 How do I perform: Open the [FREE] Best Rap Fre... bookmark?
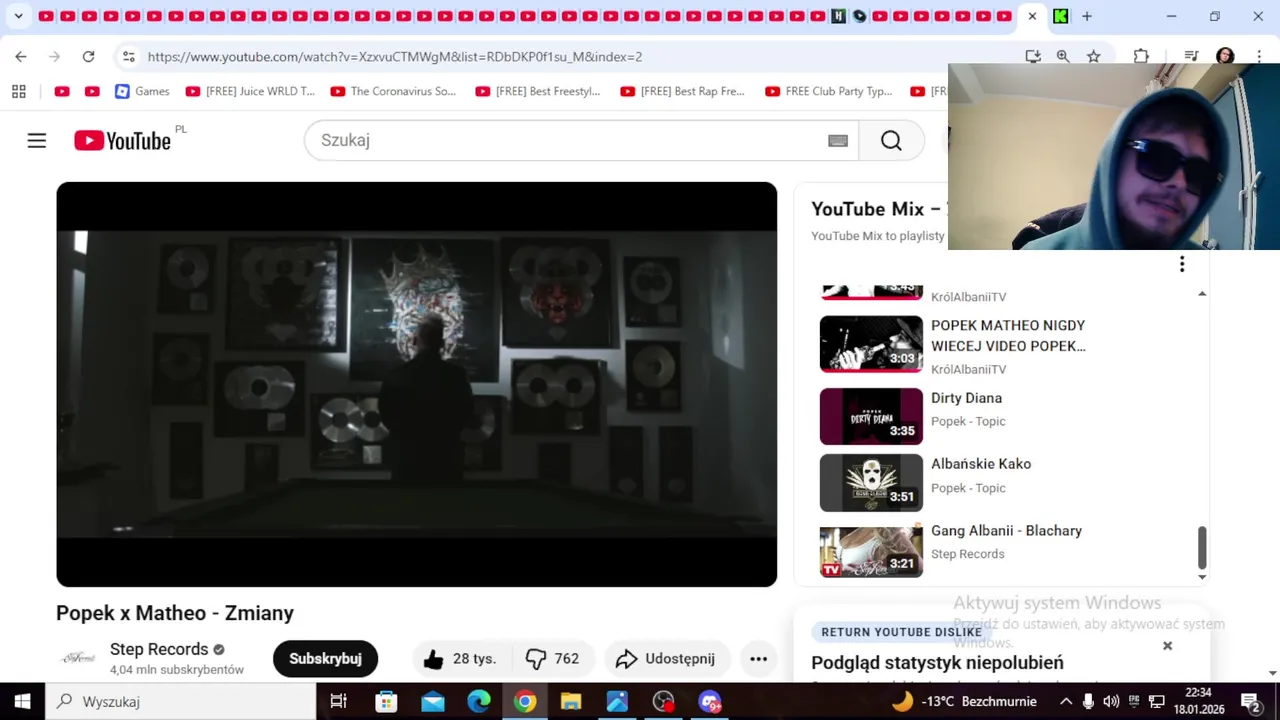tap(683, 91)
